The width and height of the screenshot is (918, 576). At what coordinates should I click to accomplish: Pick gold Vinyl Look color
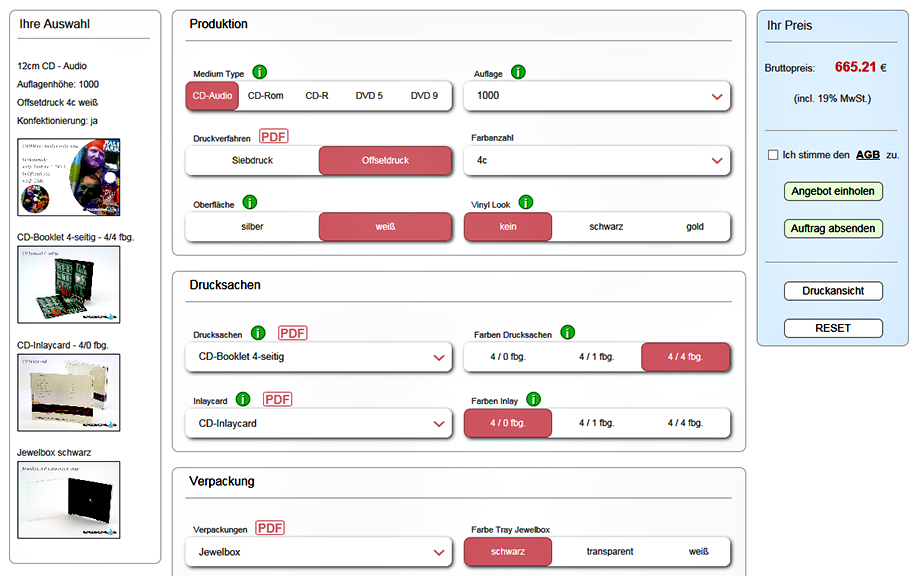(695, 227)
